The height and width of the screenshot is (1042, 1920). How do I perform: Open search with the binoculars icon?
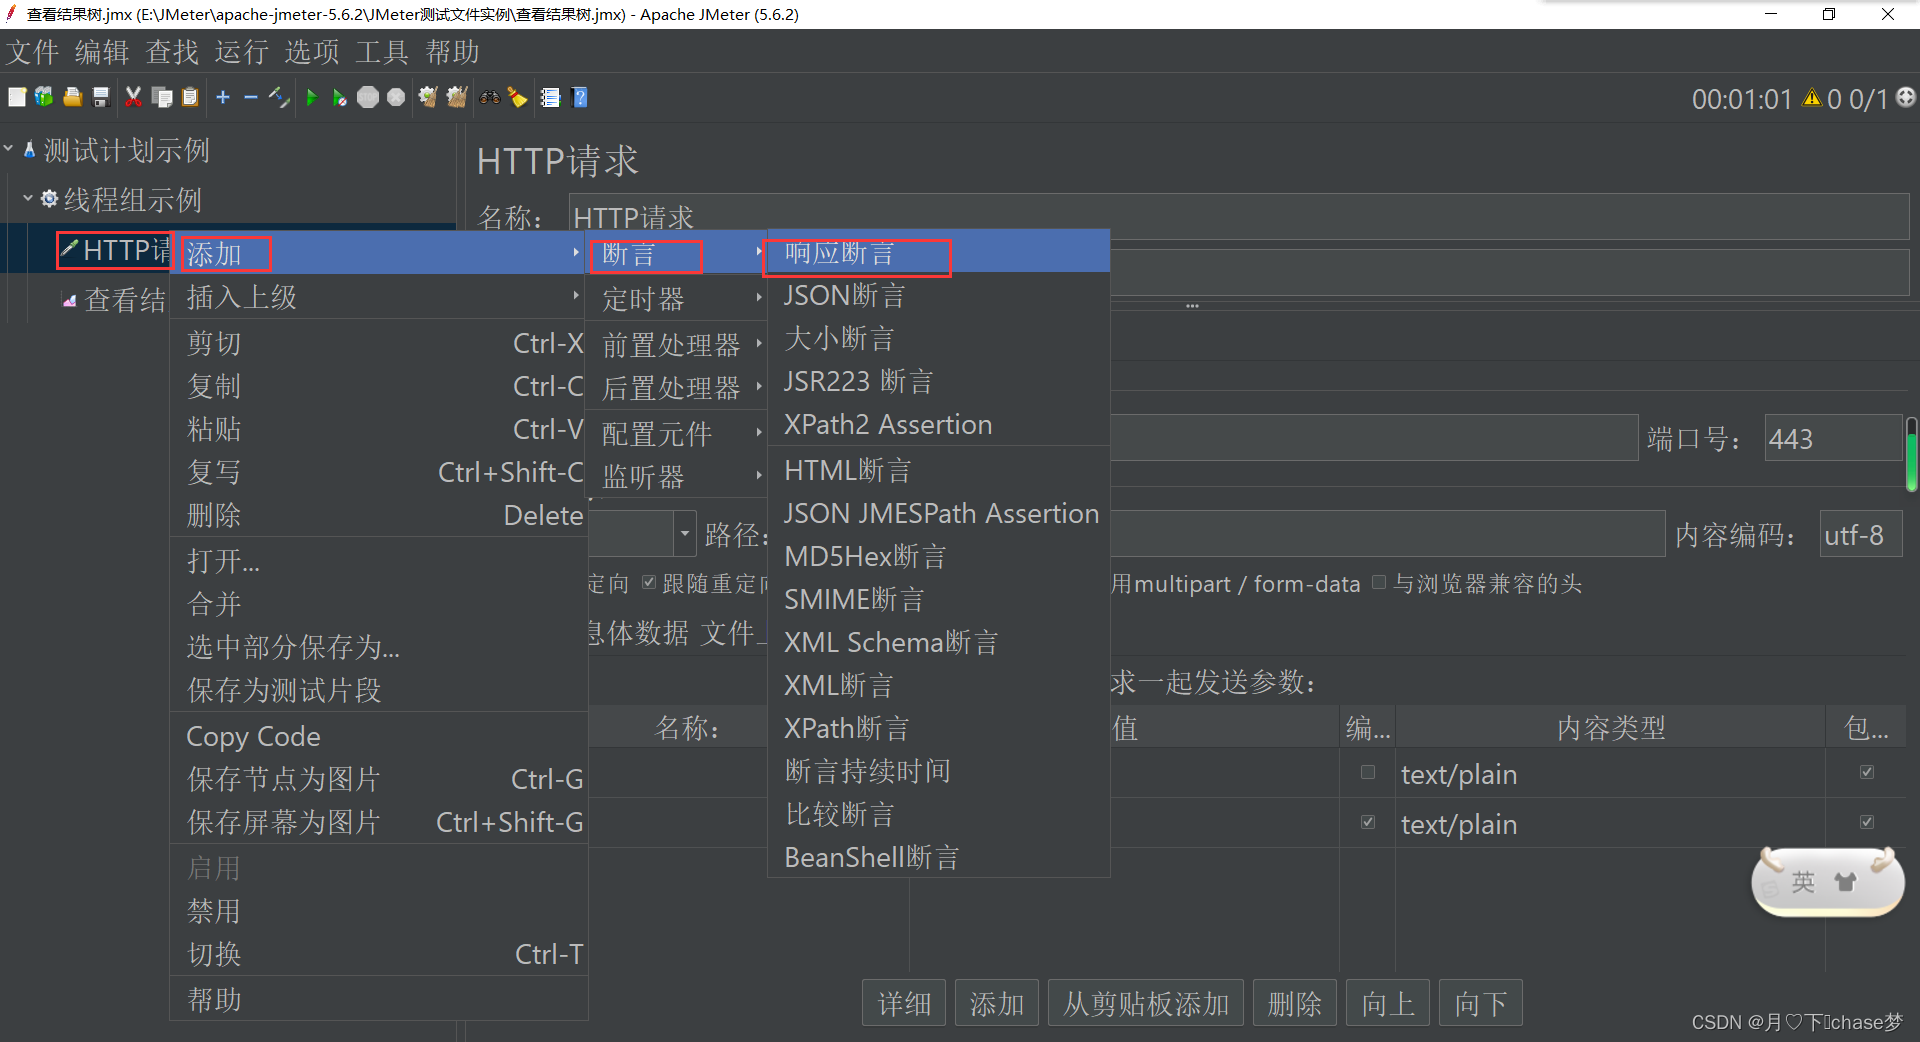point(490,97)
